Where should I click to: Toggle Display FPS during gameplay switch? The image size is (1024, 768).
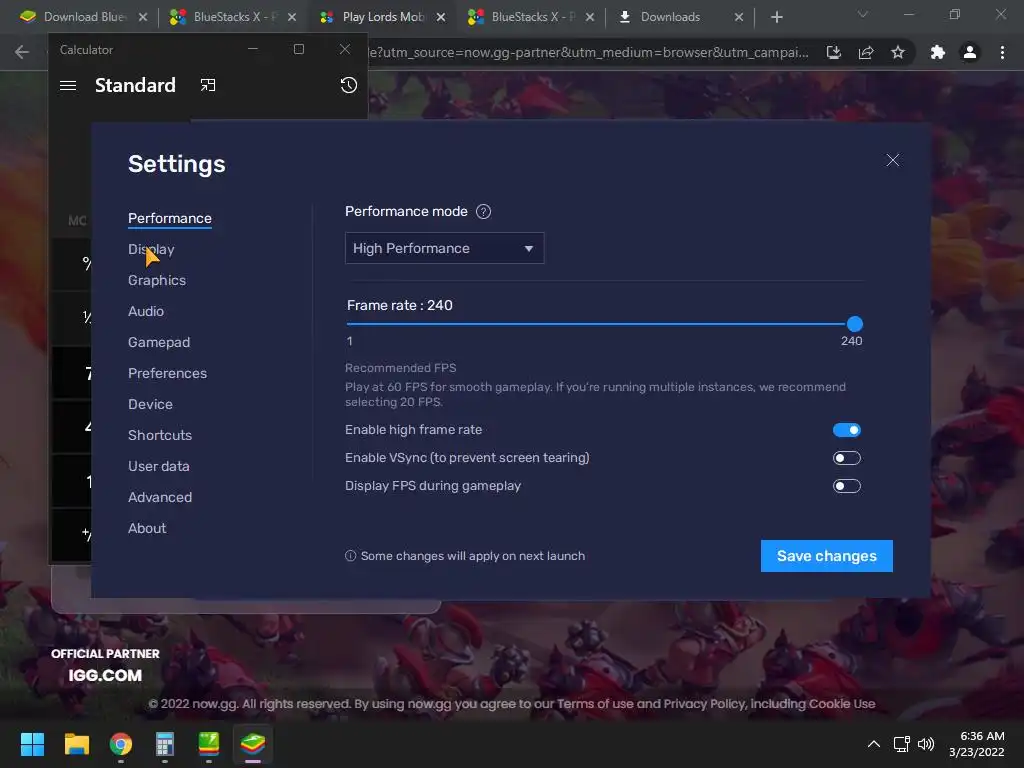tap(846, 486)
